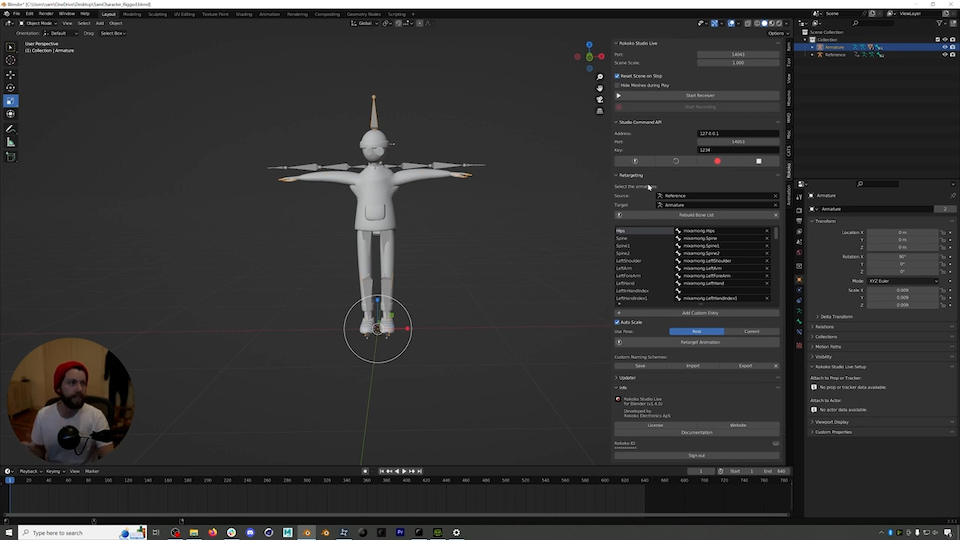
Task: Click Add Custom Entry button
Action: pyautogui.click(x=697, y=313)
